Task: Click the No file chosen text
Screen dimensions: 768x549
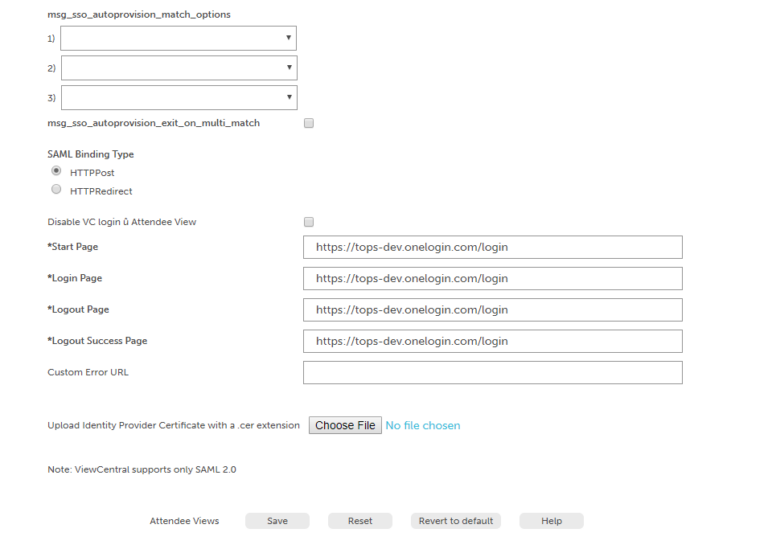Action: pyautogui.click(x=423, y=426)
